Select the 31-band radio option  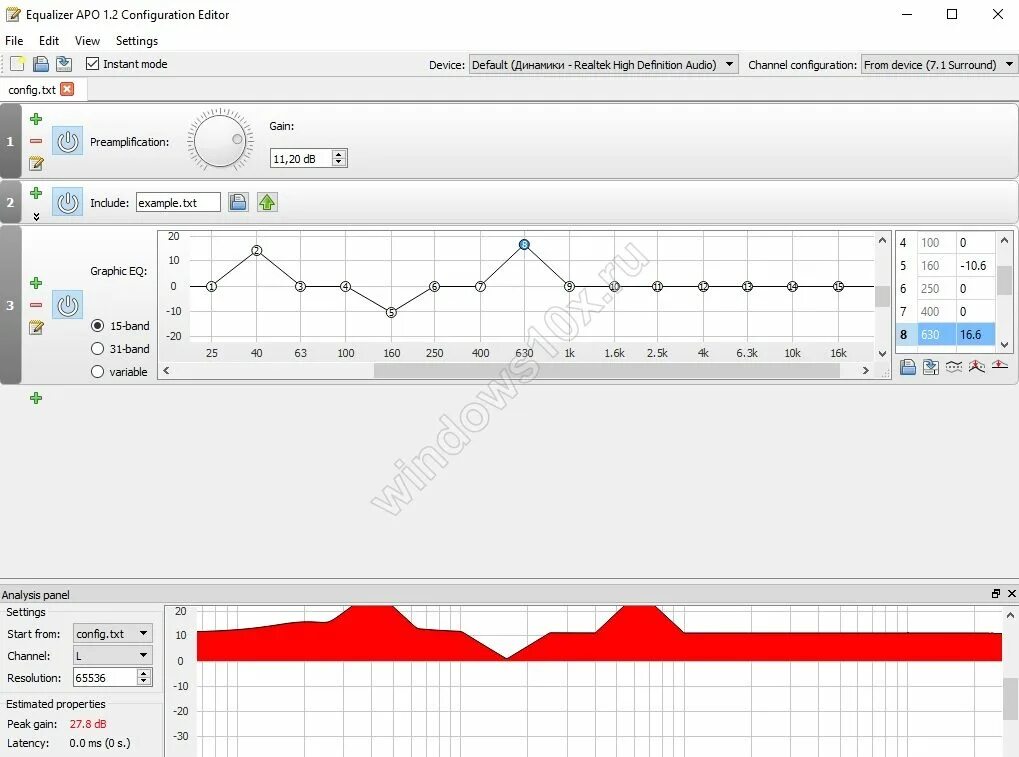click(x=97, y=349)
